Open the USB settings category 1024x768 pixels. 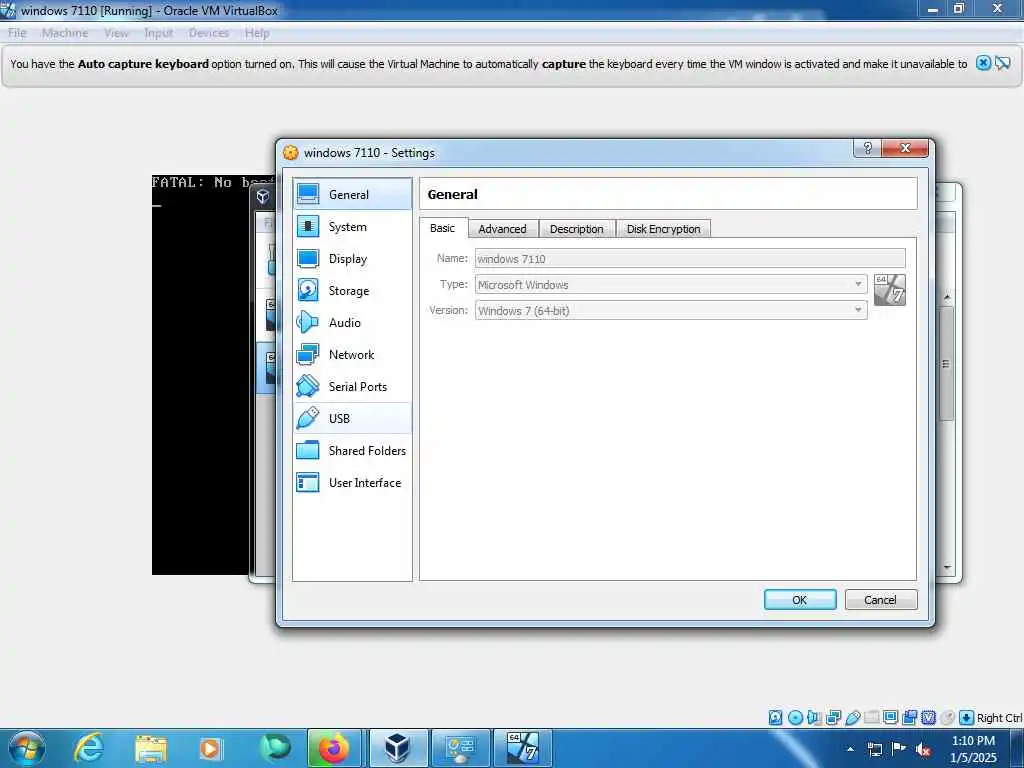tap(352, 419)
